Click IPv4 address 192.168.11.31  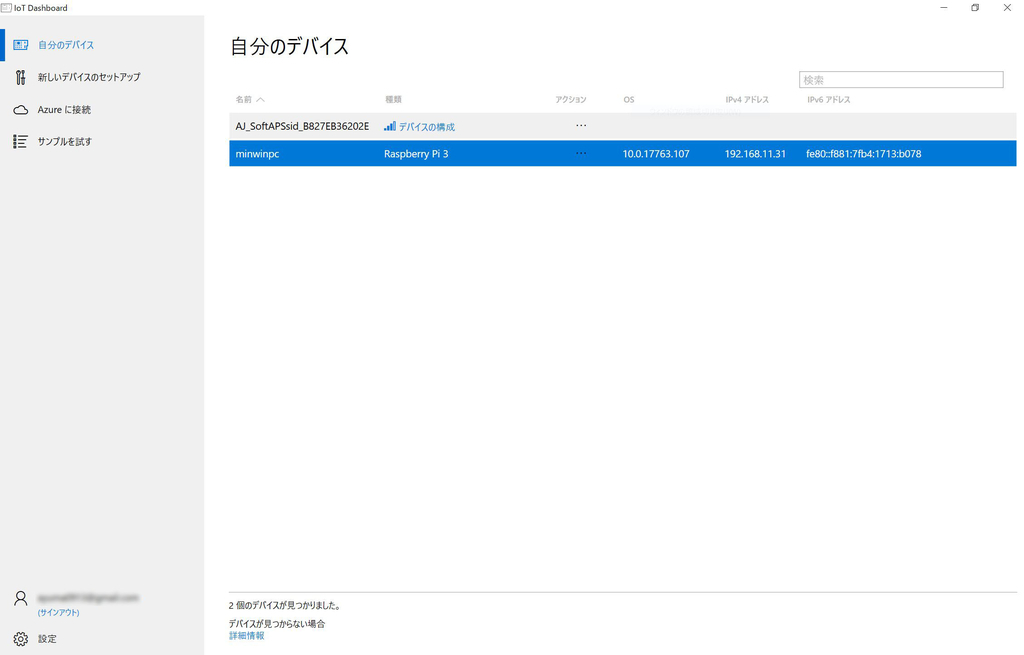tap(755, 154)
